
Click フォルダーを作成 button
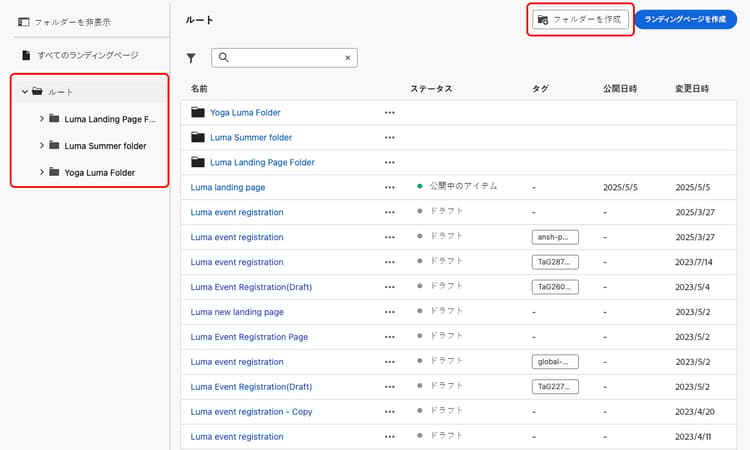pos(580,20)
